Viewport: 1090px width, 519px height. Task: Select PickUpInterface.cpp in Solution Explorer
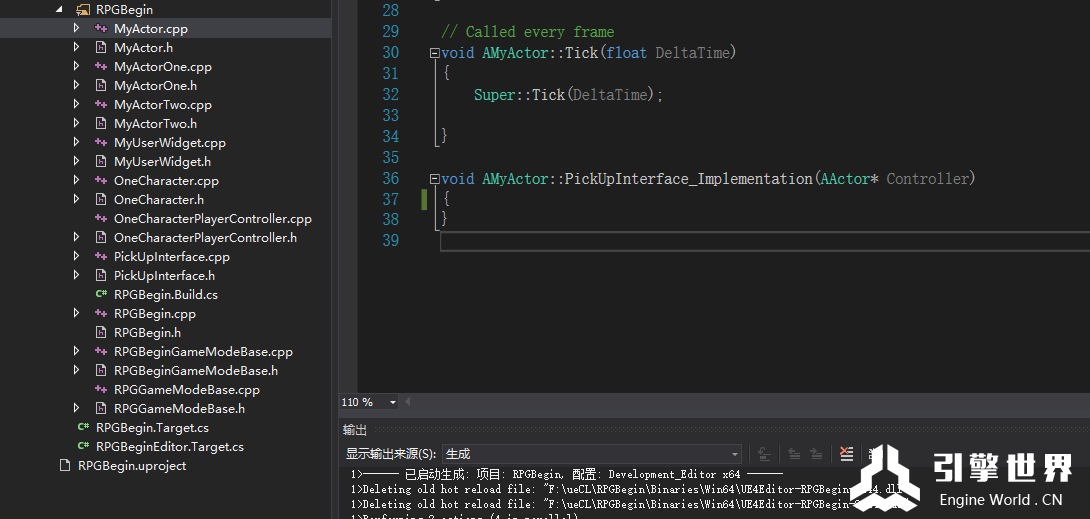[x=172, y=256]
